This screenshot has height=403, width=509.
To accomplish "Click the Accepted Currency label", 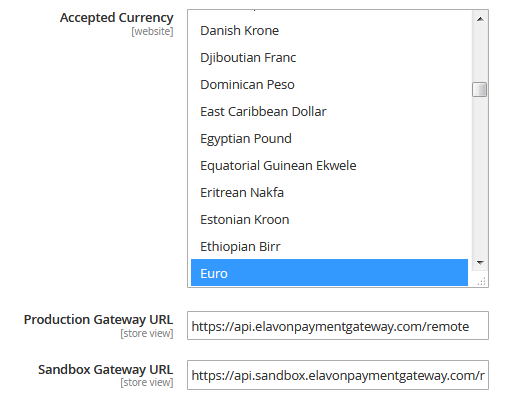I will [117, 18].
